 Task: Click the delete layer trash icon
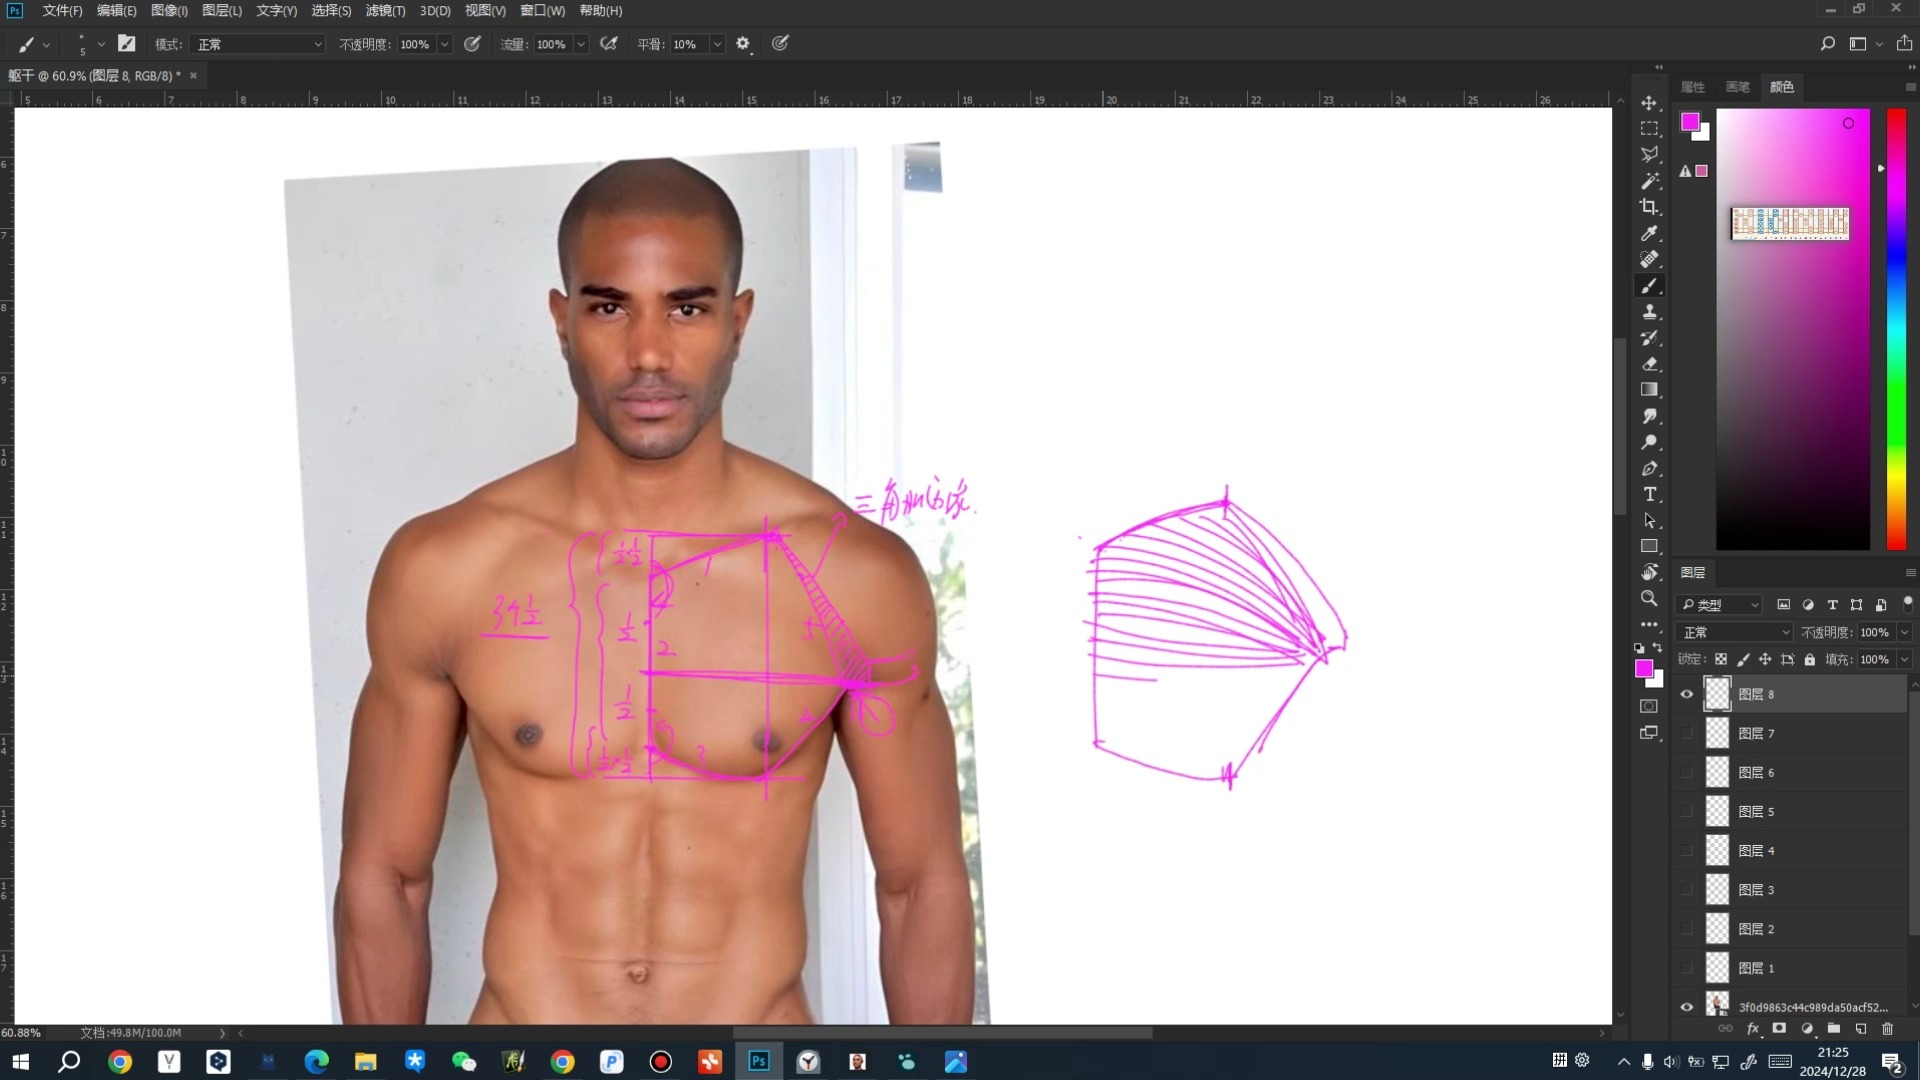point(1887,1028)
